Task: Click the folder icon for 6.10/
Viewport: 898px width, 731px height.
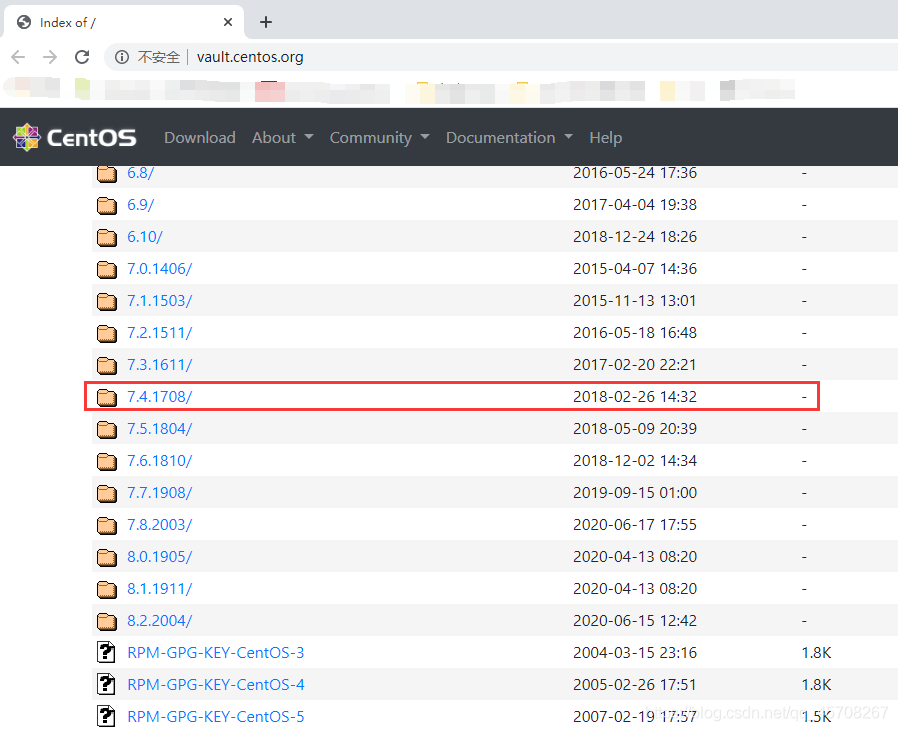Action: [107, 237]
